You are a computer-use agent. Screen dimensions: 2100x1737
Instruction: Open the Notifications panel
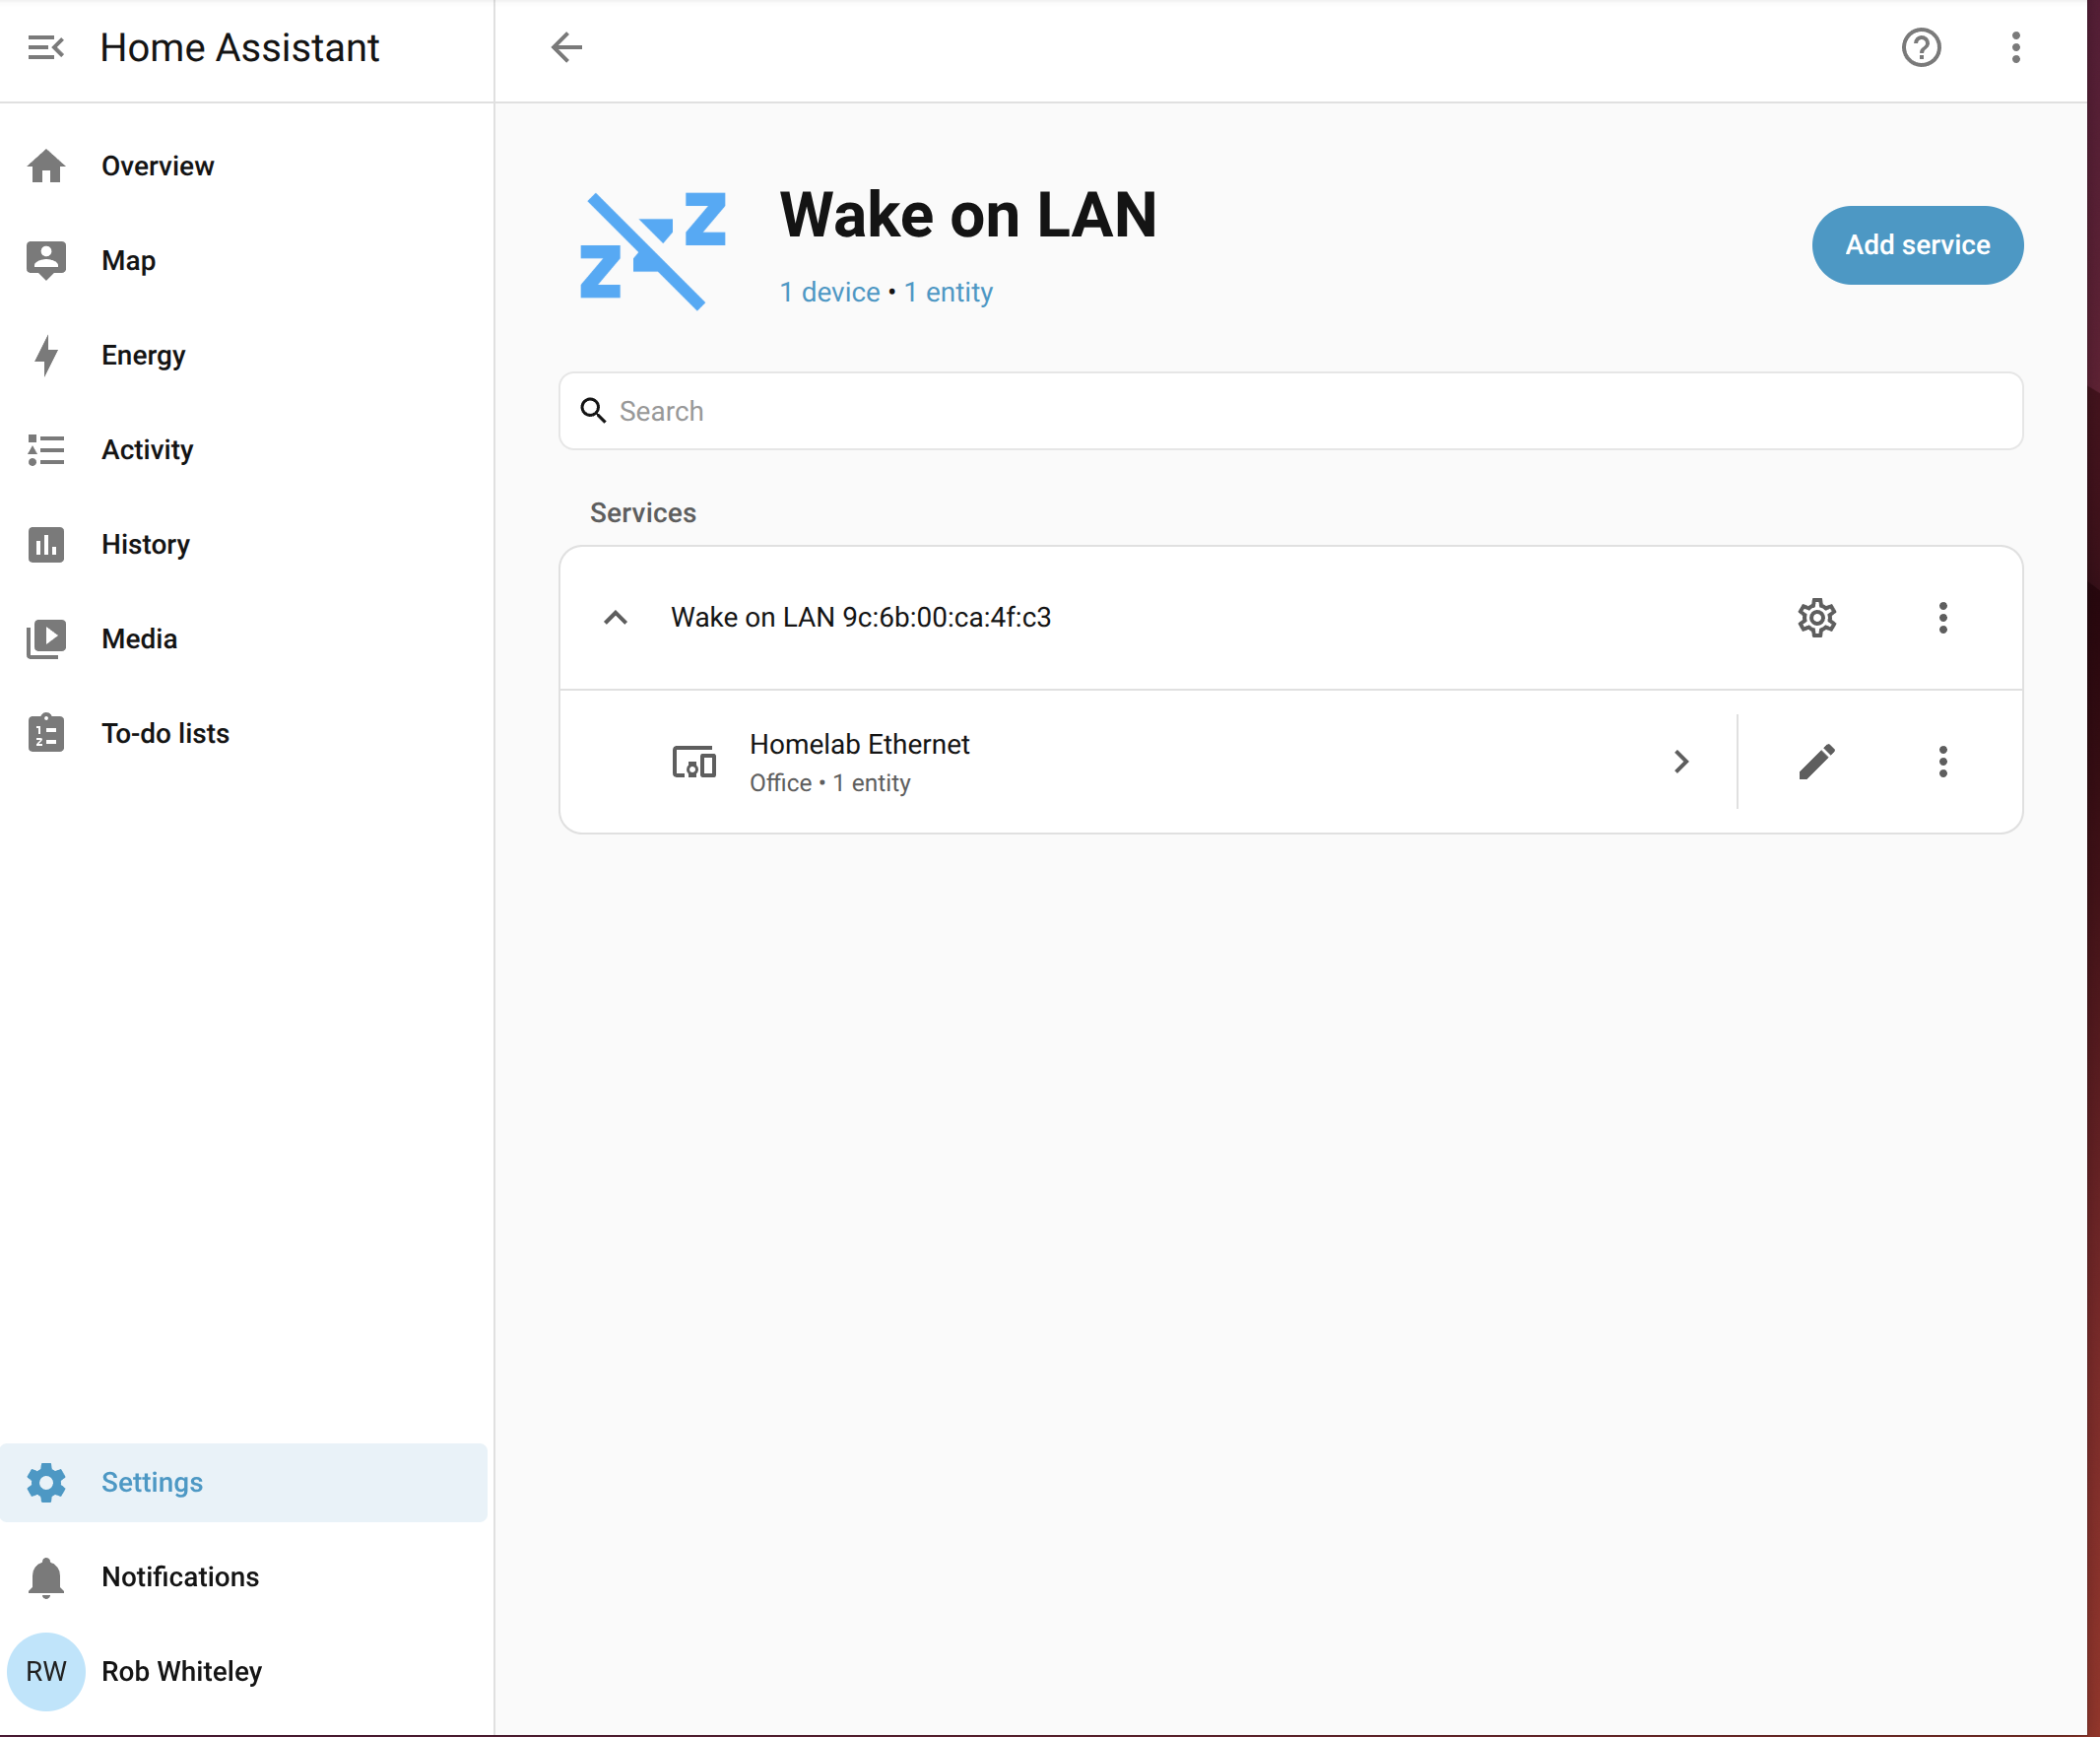243,1577
